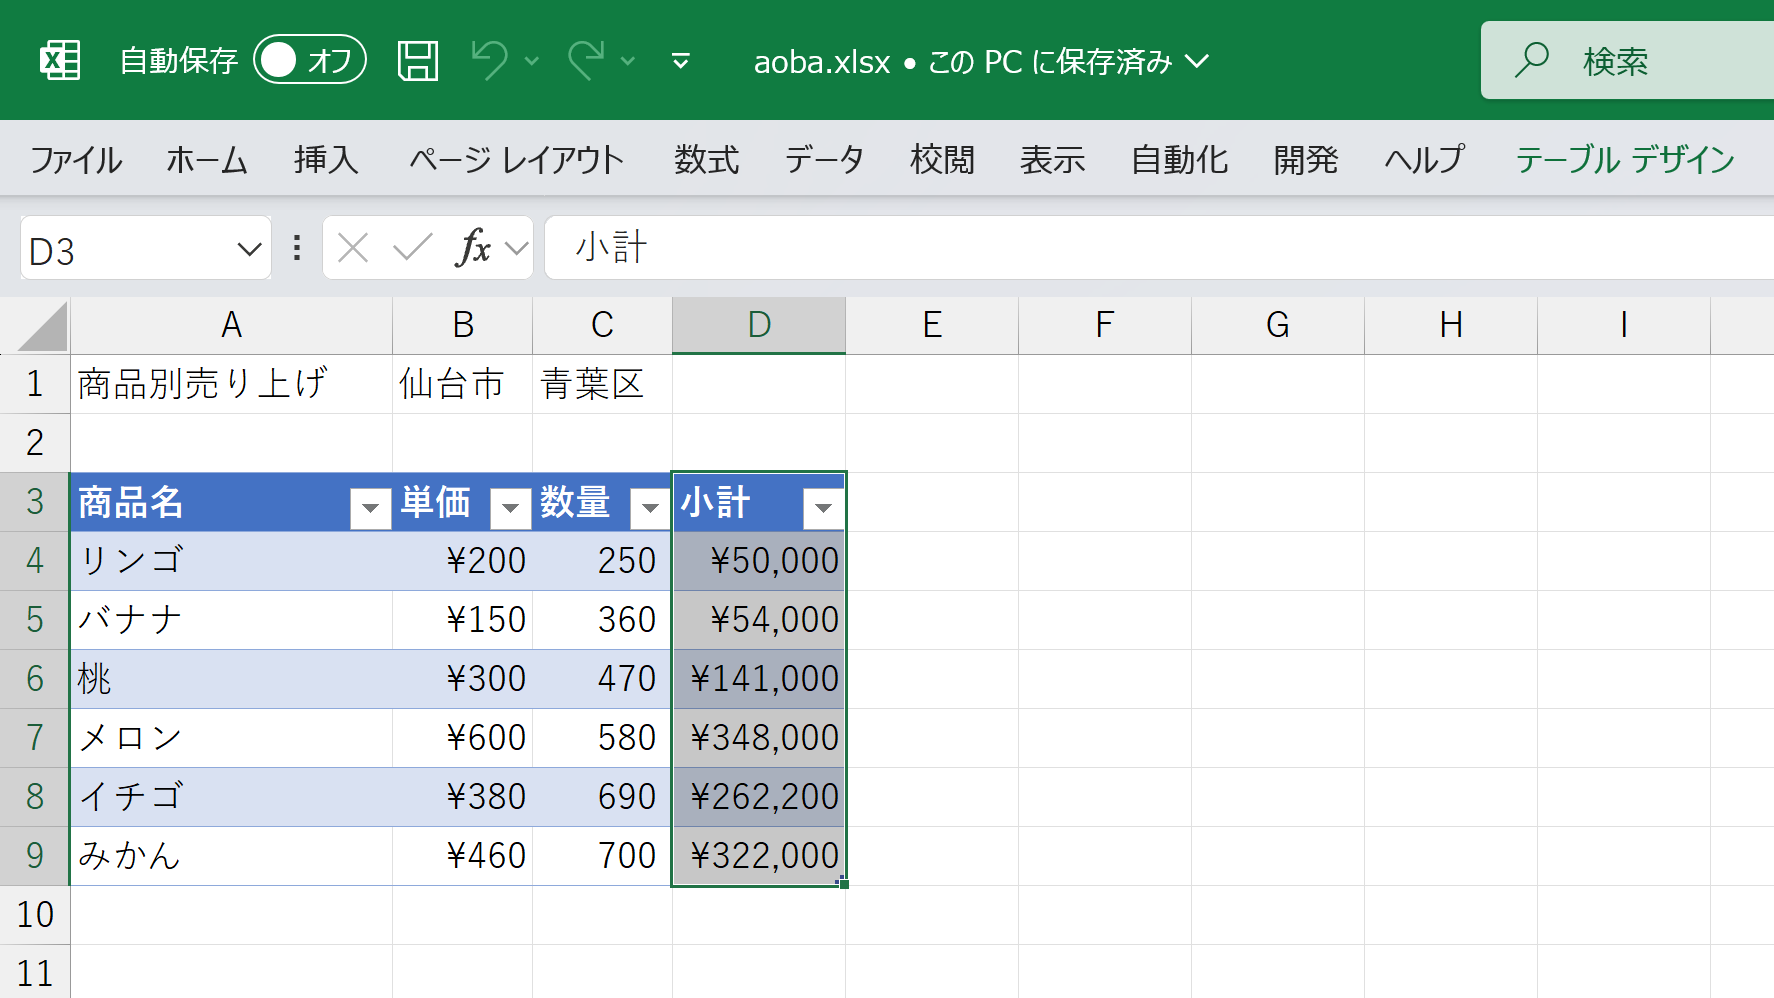1774x998 pixels.
Task: Expand the aoba.xlsx save location chevron
Action: [x=1197, y=62]
